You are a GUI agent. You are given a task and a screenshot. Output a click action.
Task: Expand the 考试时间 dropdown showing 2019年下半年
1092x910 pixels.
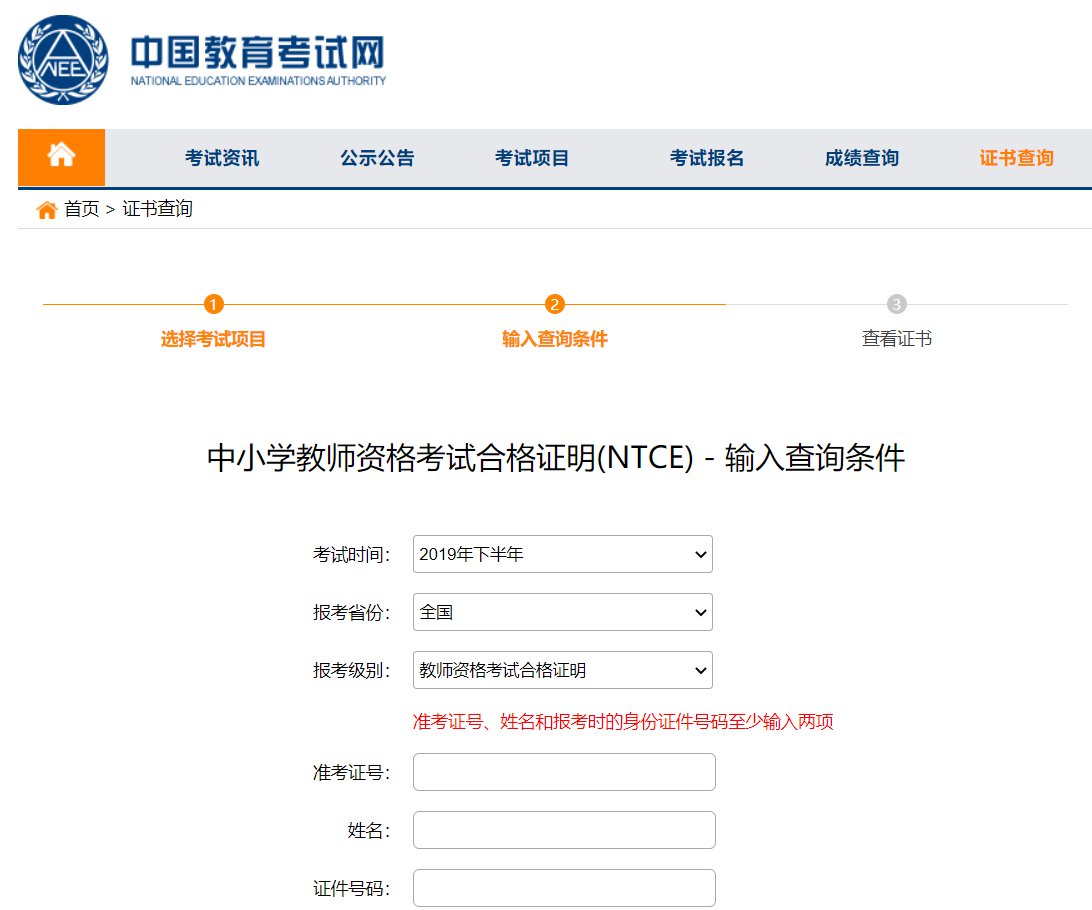[563, 554]
